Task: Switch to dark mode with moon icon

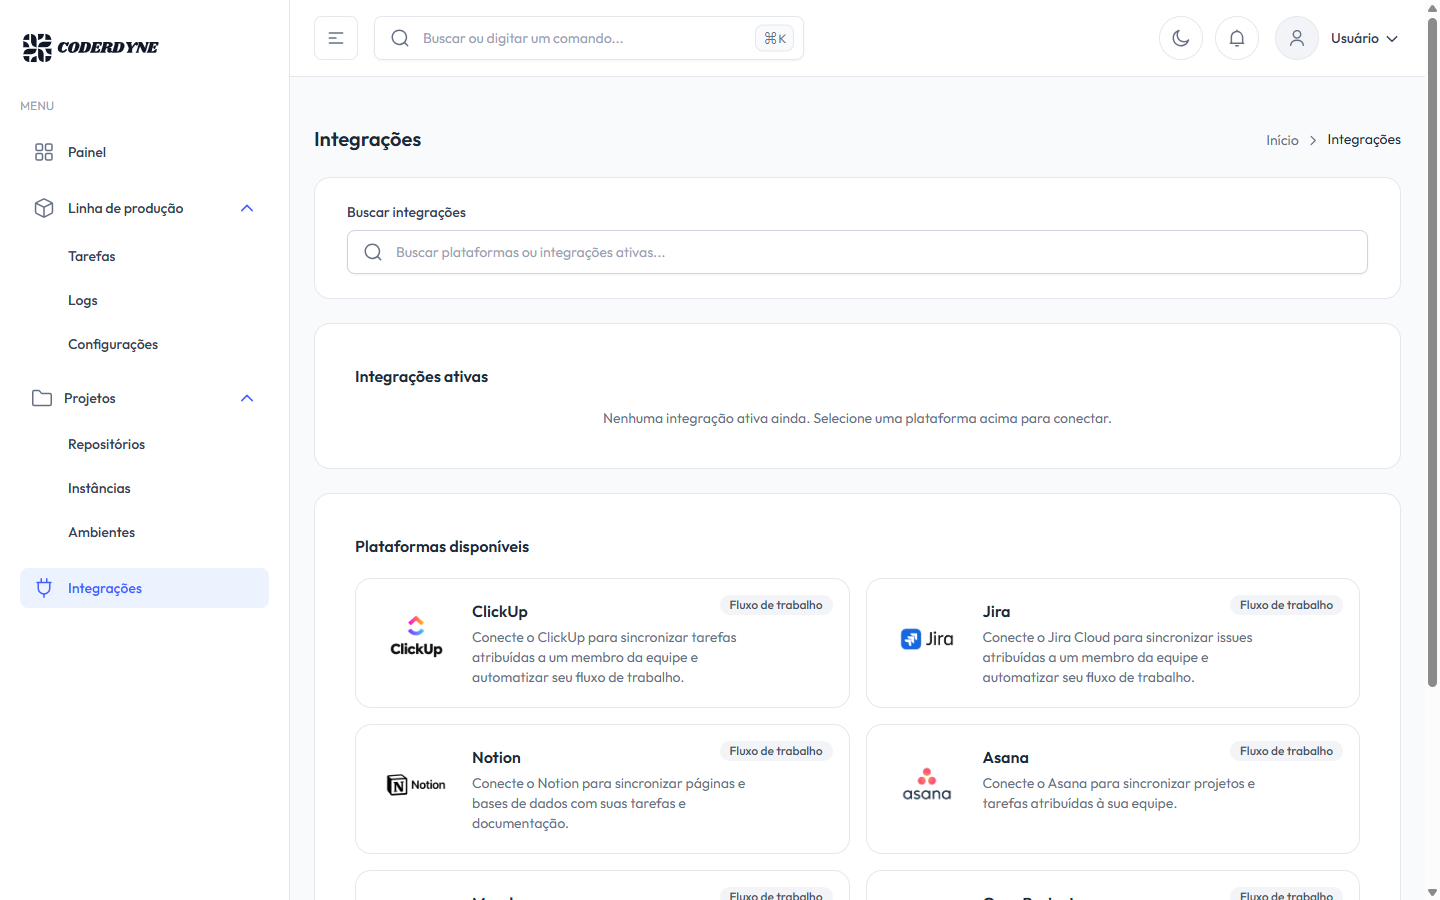Action: pos(1181,38)
